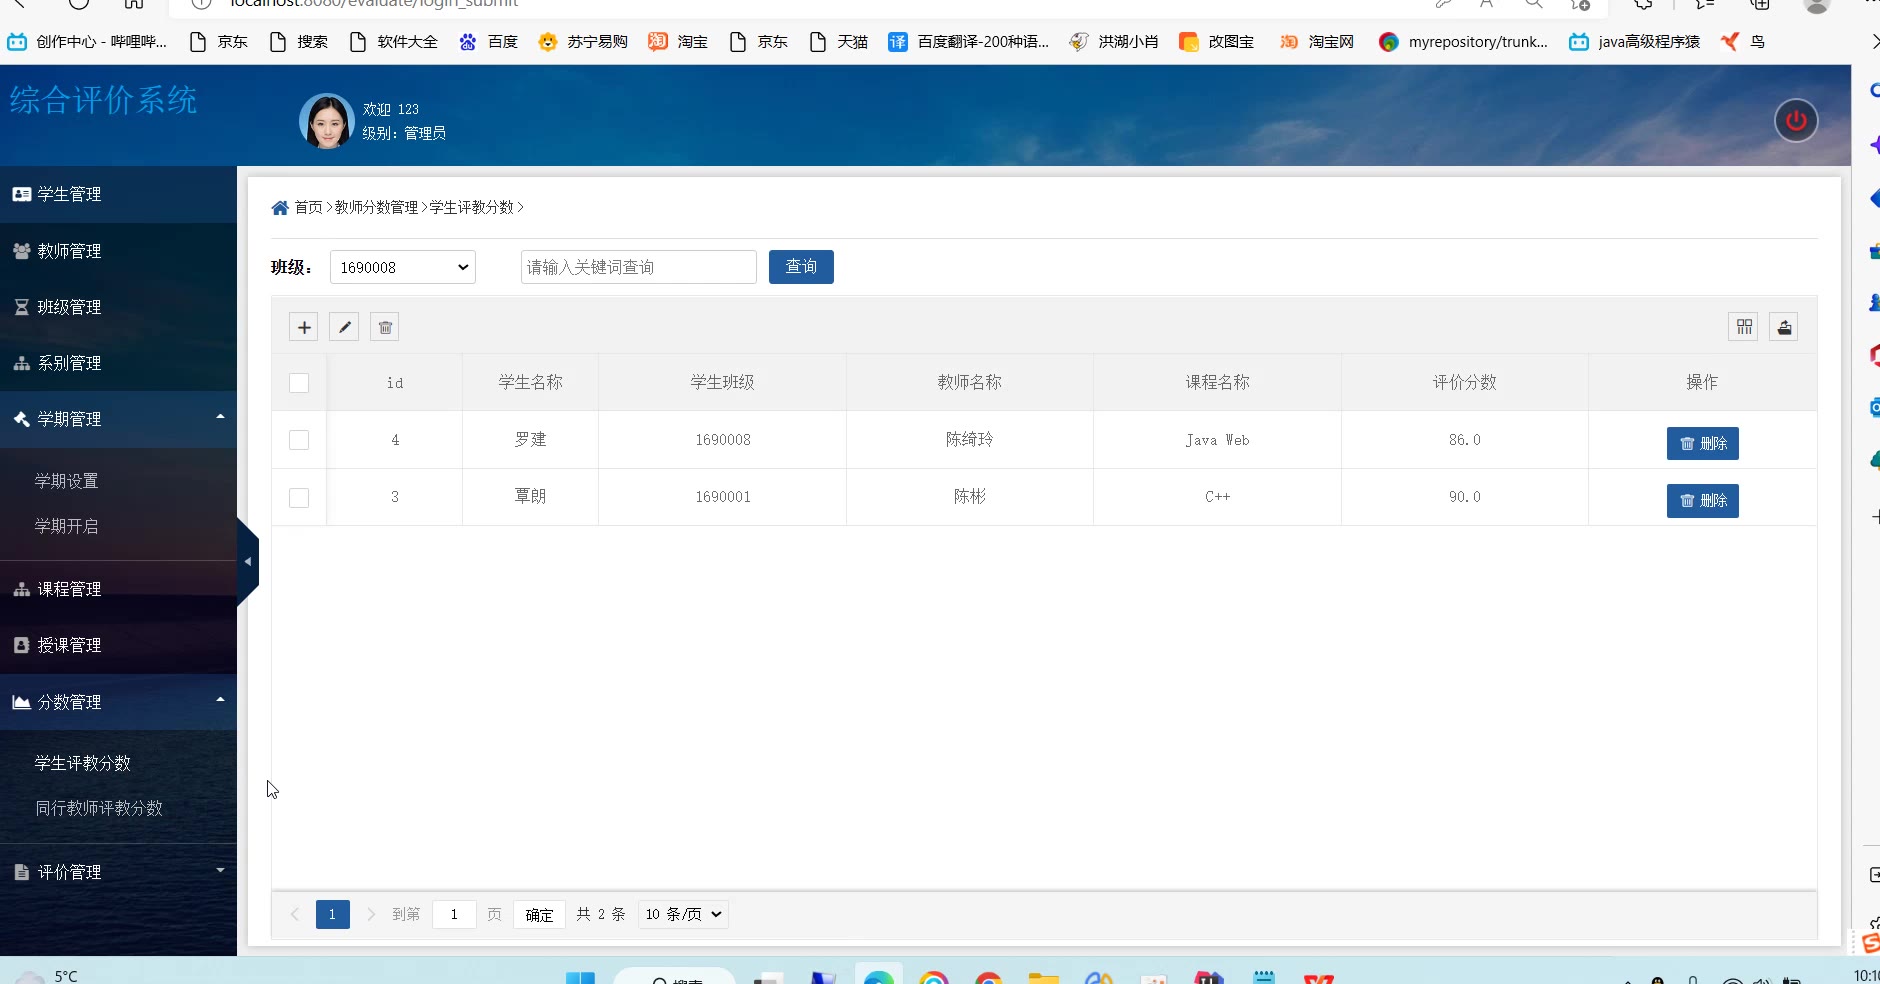Open 学期开启 submenu item

[x=67, y=526]
